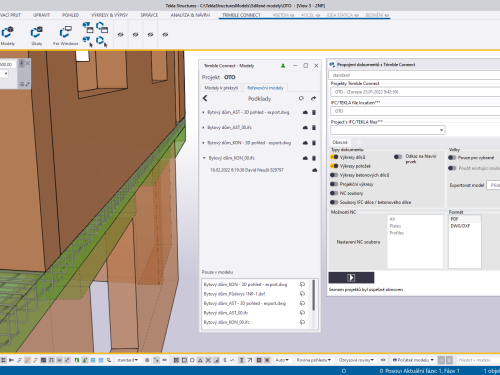Enable the NC soubory toggle

334,193
